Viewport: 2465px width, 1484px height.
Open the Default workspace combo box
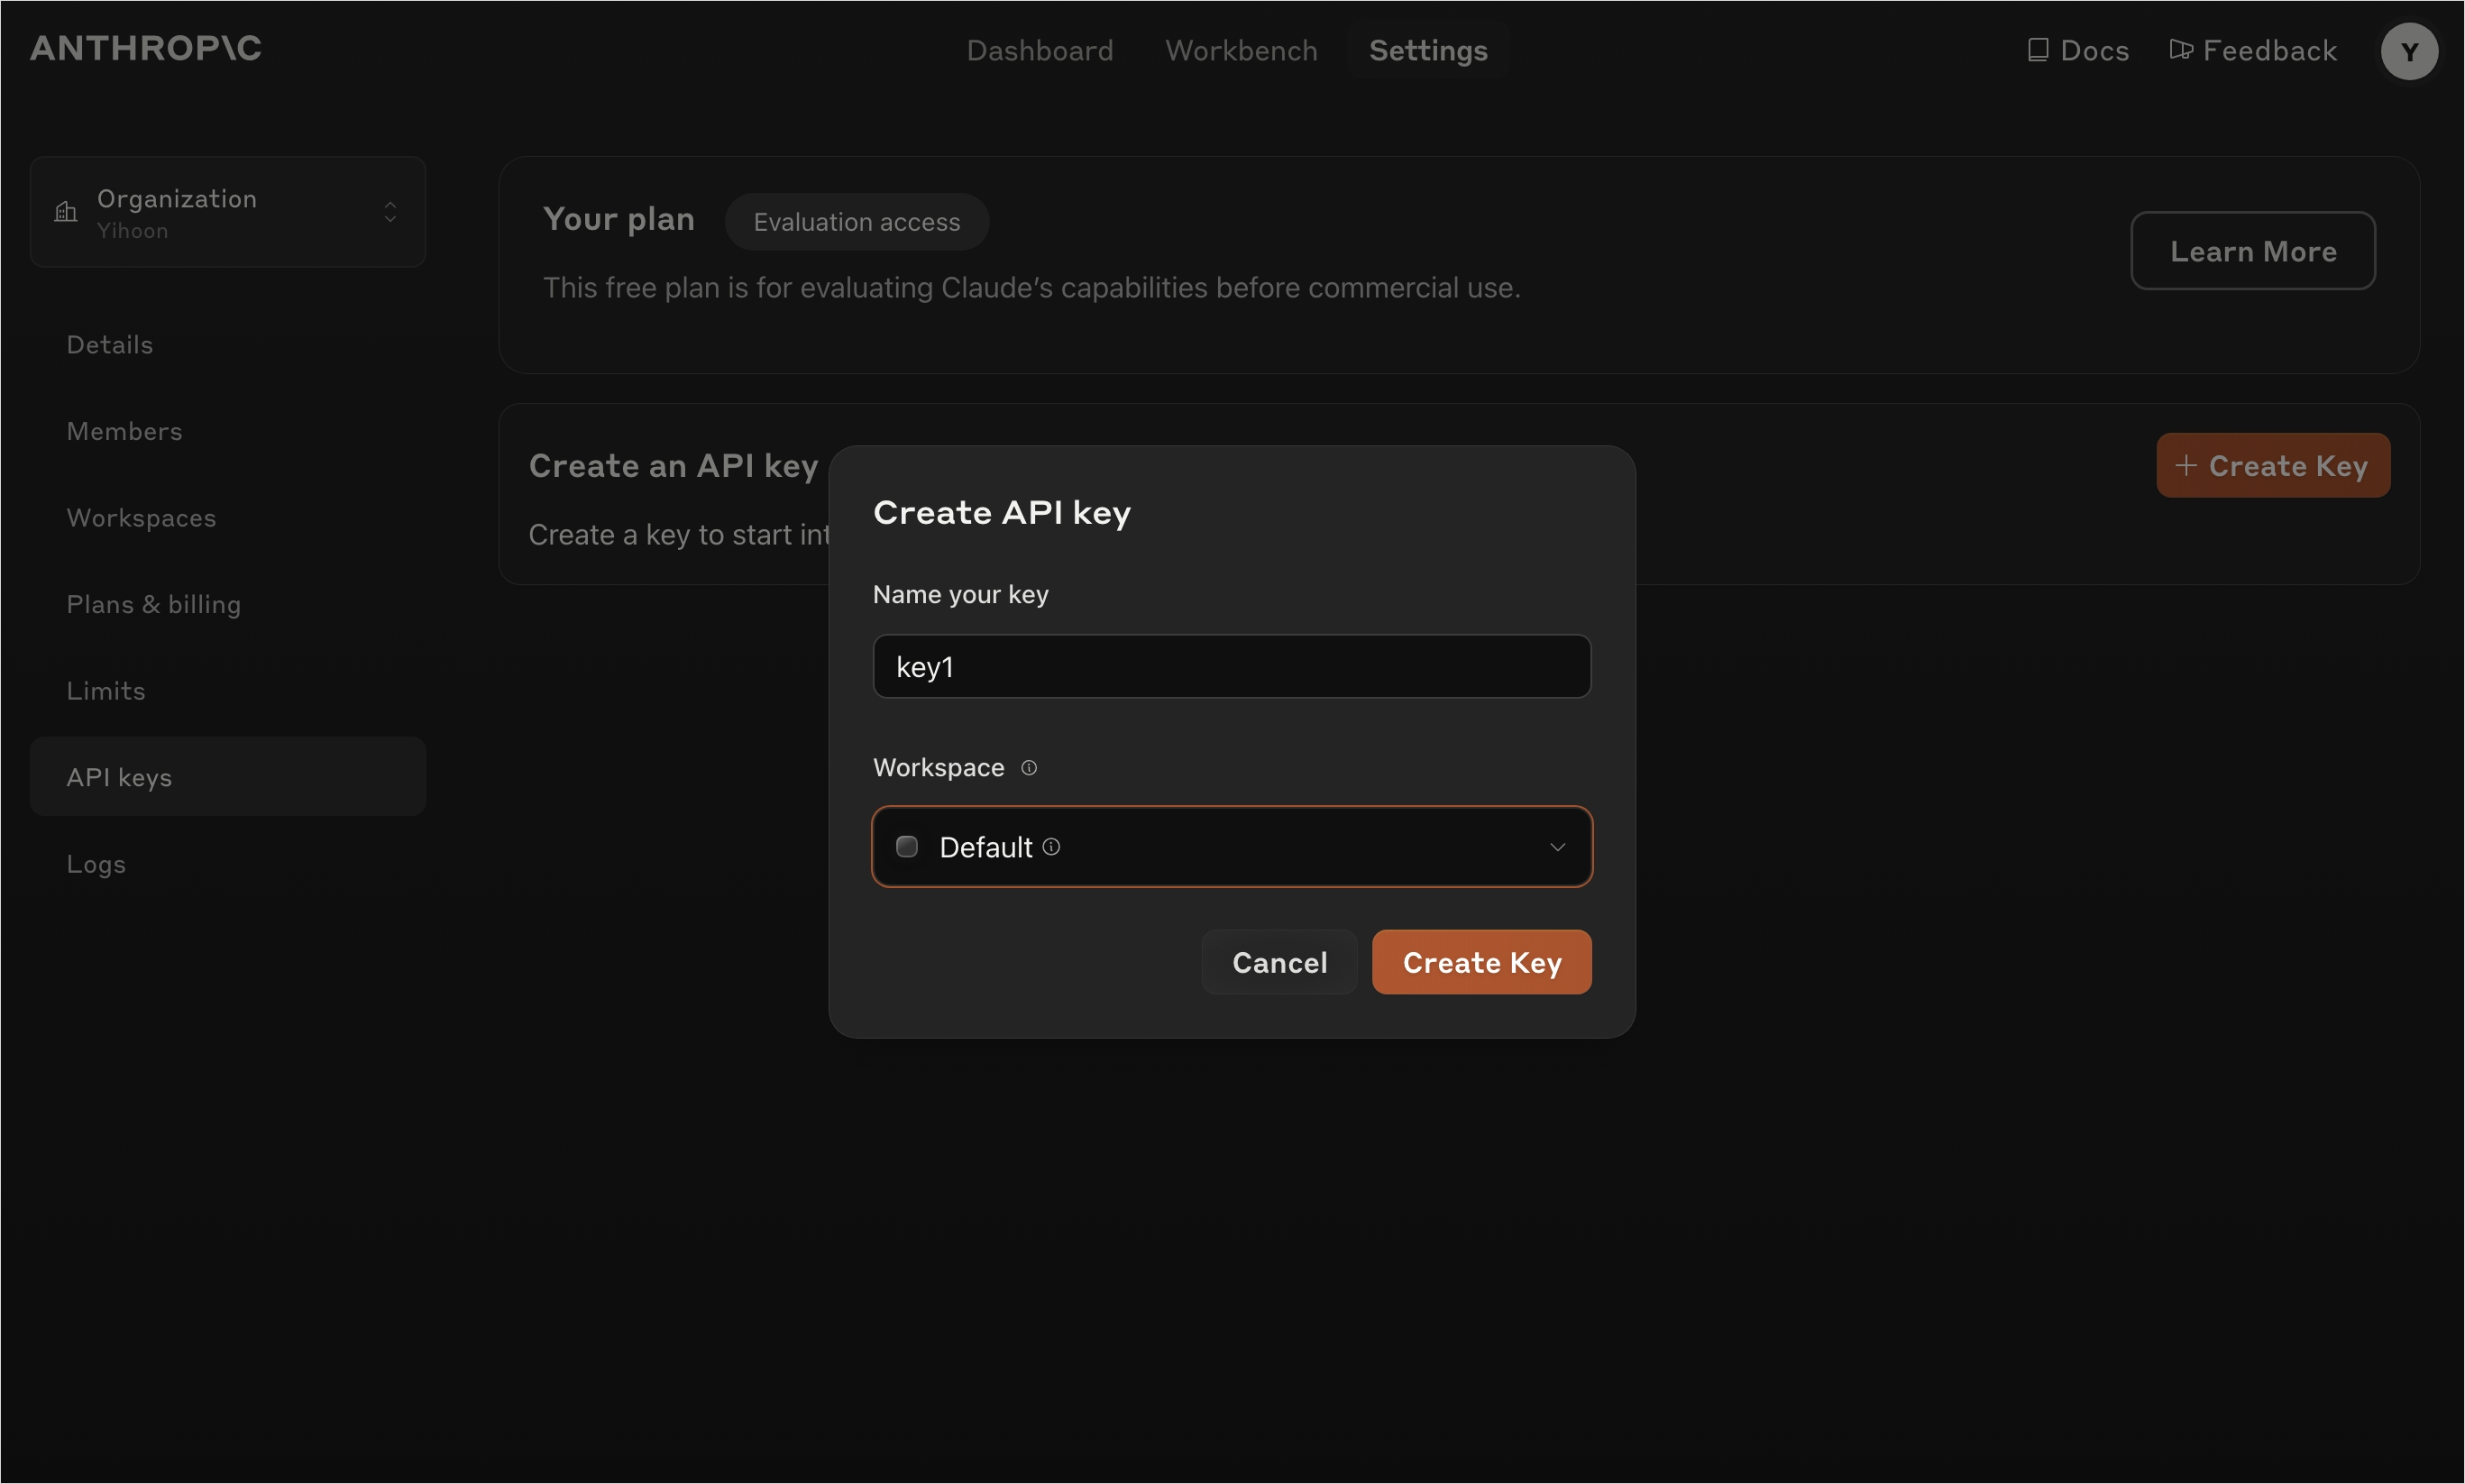pos(1230,847)
